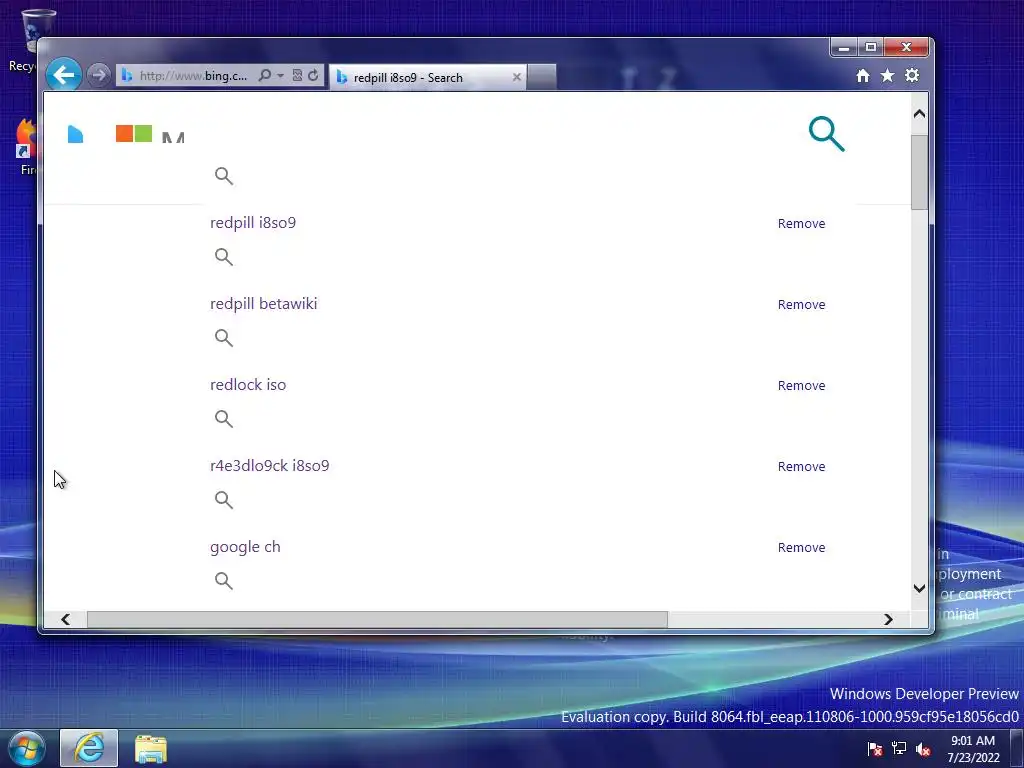This screenshot has width=1024, height=768.
Task: Open the address bar dropdown arrow
Action: pos(280,75)
